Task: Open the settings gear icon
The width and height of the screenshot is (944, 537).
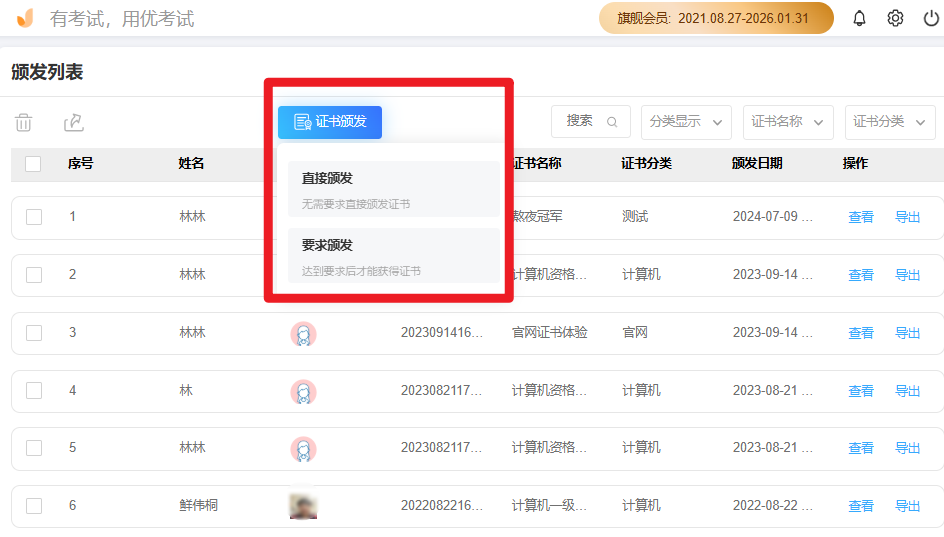Action: click(x=895, y=19)
